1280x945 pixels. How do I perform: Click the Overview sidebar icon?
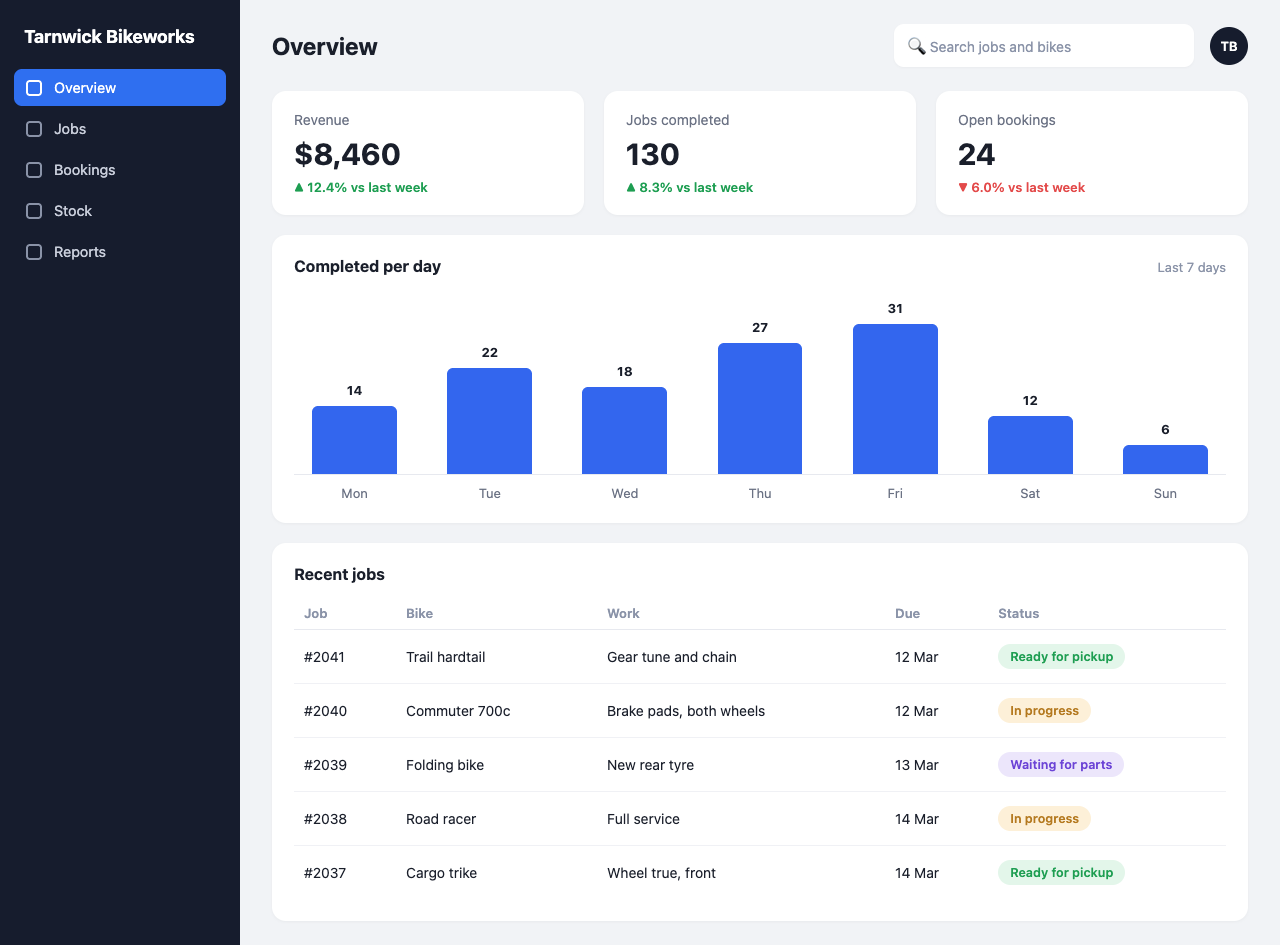point(34,88)
